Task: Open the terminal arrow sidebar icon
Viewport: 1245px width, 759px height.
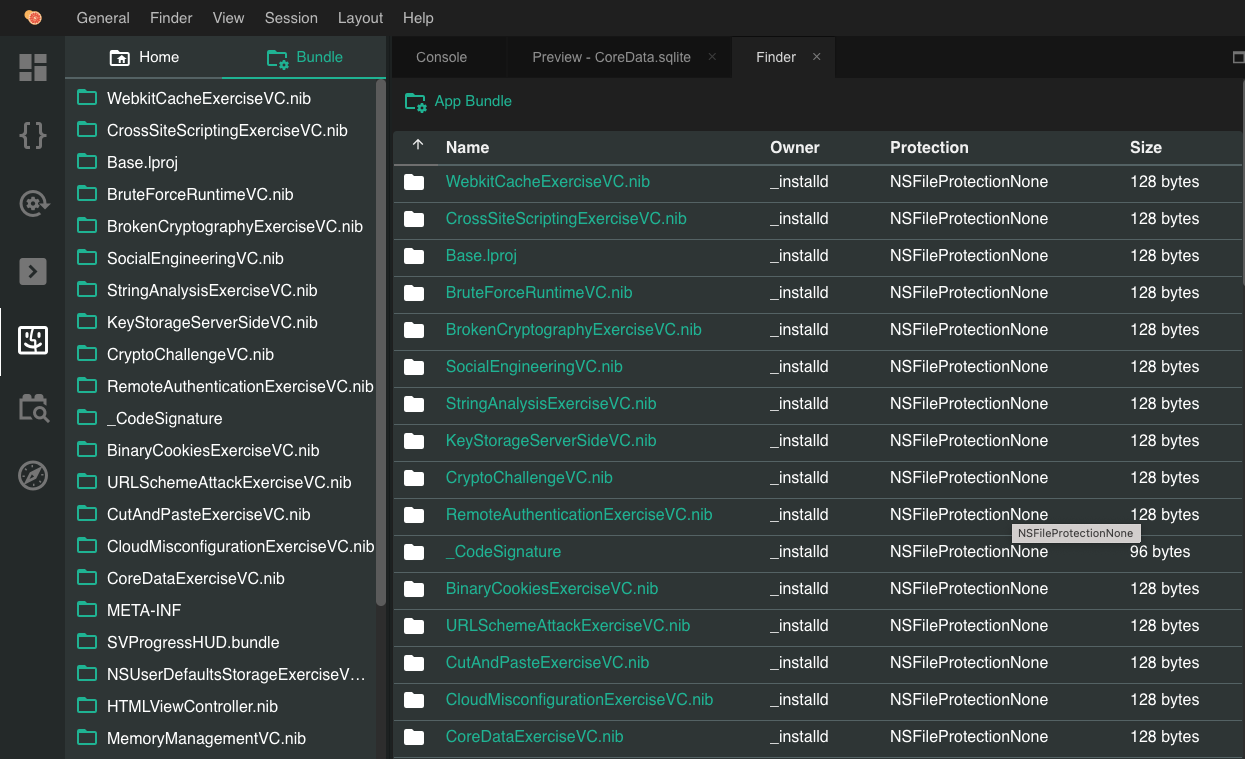Action: tap(33, 271)
